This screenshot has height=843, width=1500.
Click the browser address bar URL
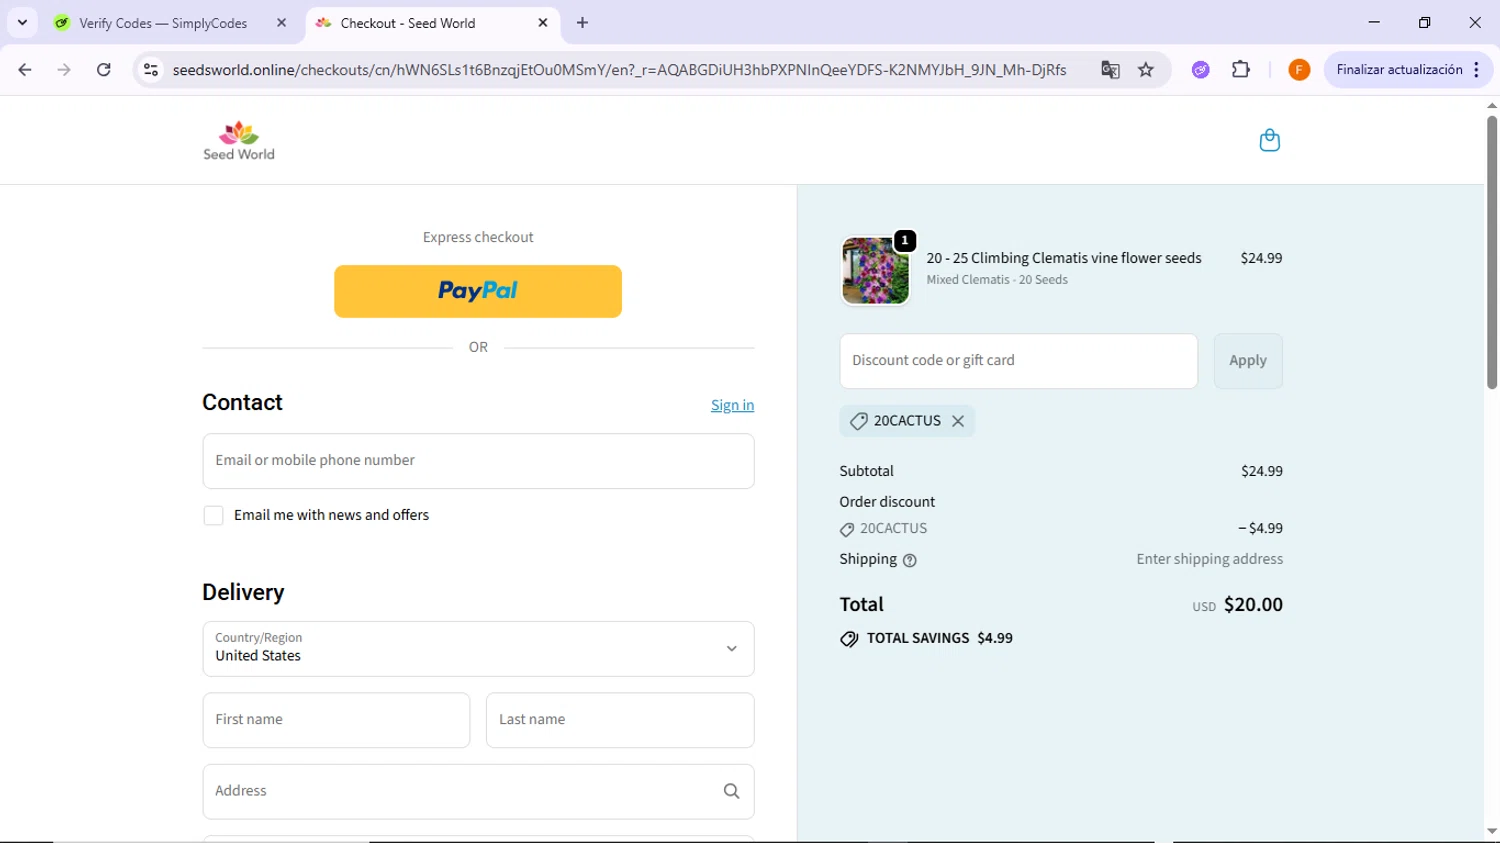(619, 70)
